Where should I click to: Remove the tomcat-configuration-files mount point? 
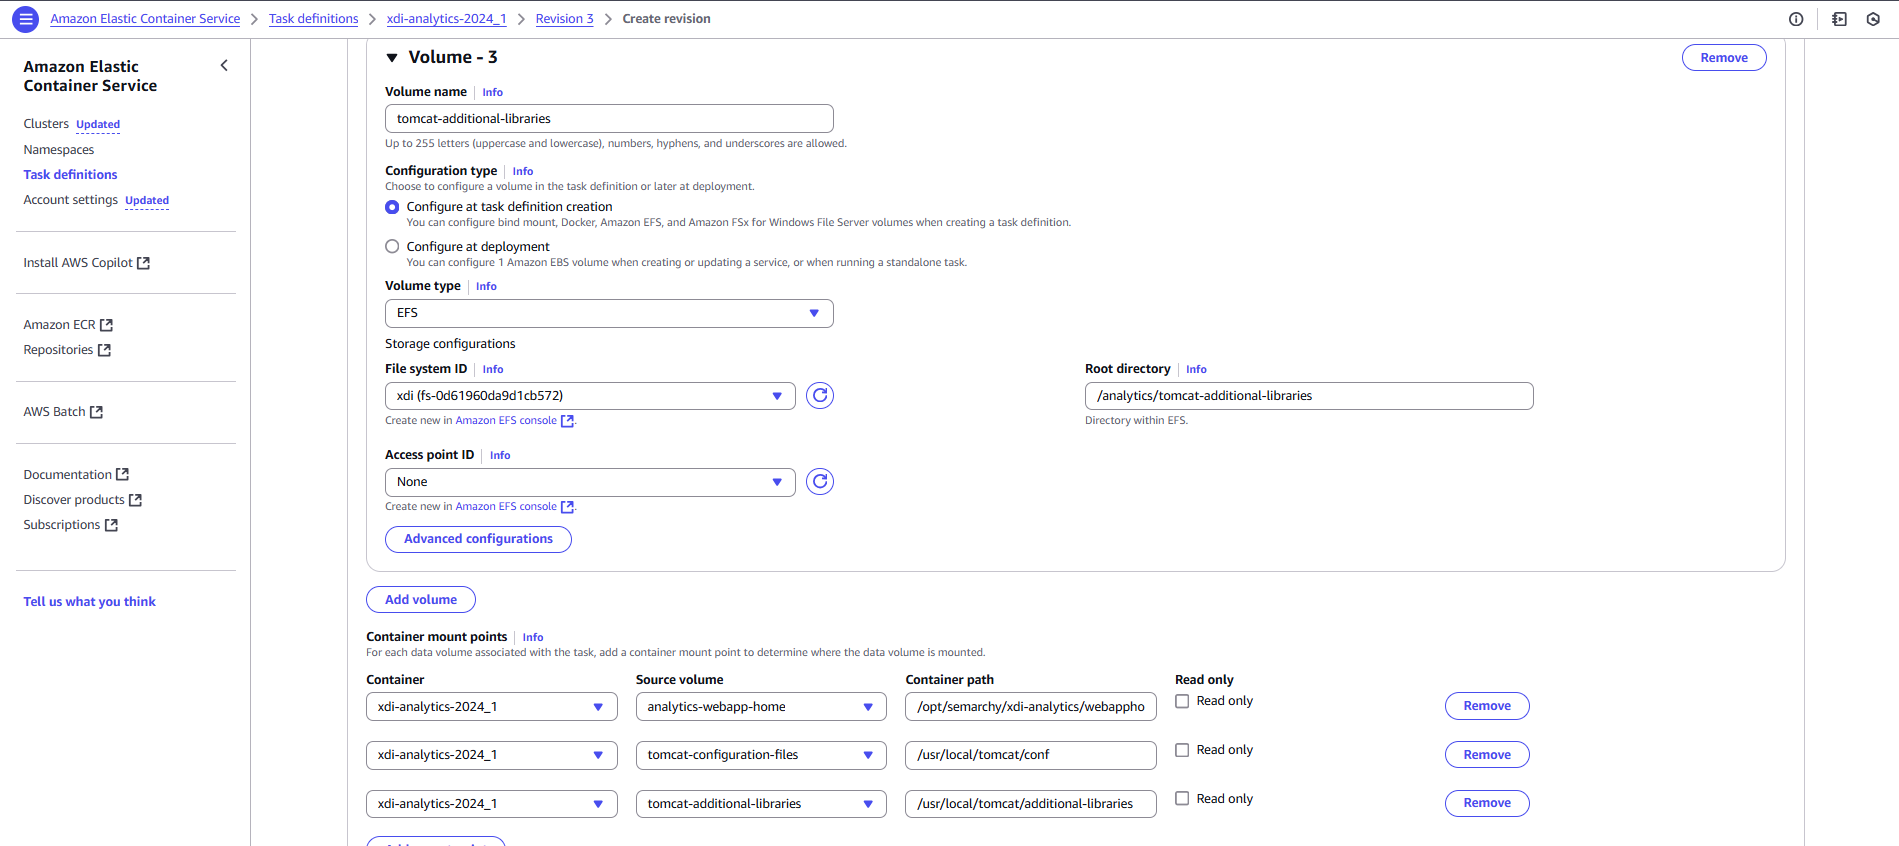(1487, 755)
